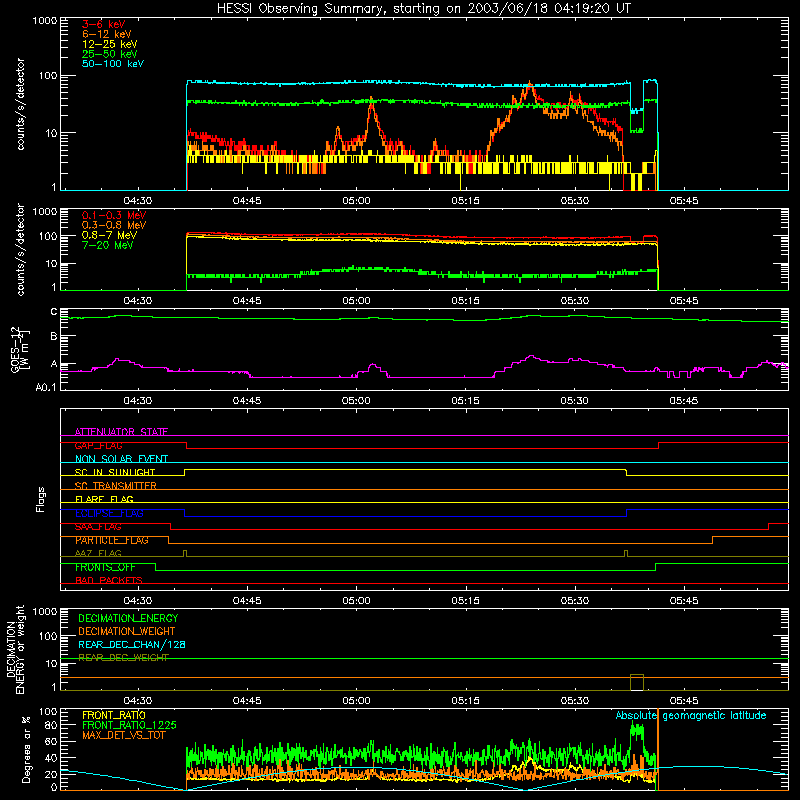Viewport: 800px width, 800px height.
Task: Select the DECIMATION_ENERGY legend label
Action: 128,618
